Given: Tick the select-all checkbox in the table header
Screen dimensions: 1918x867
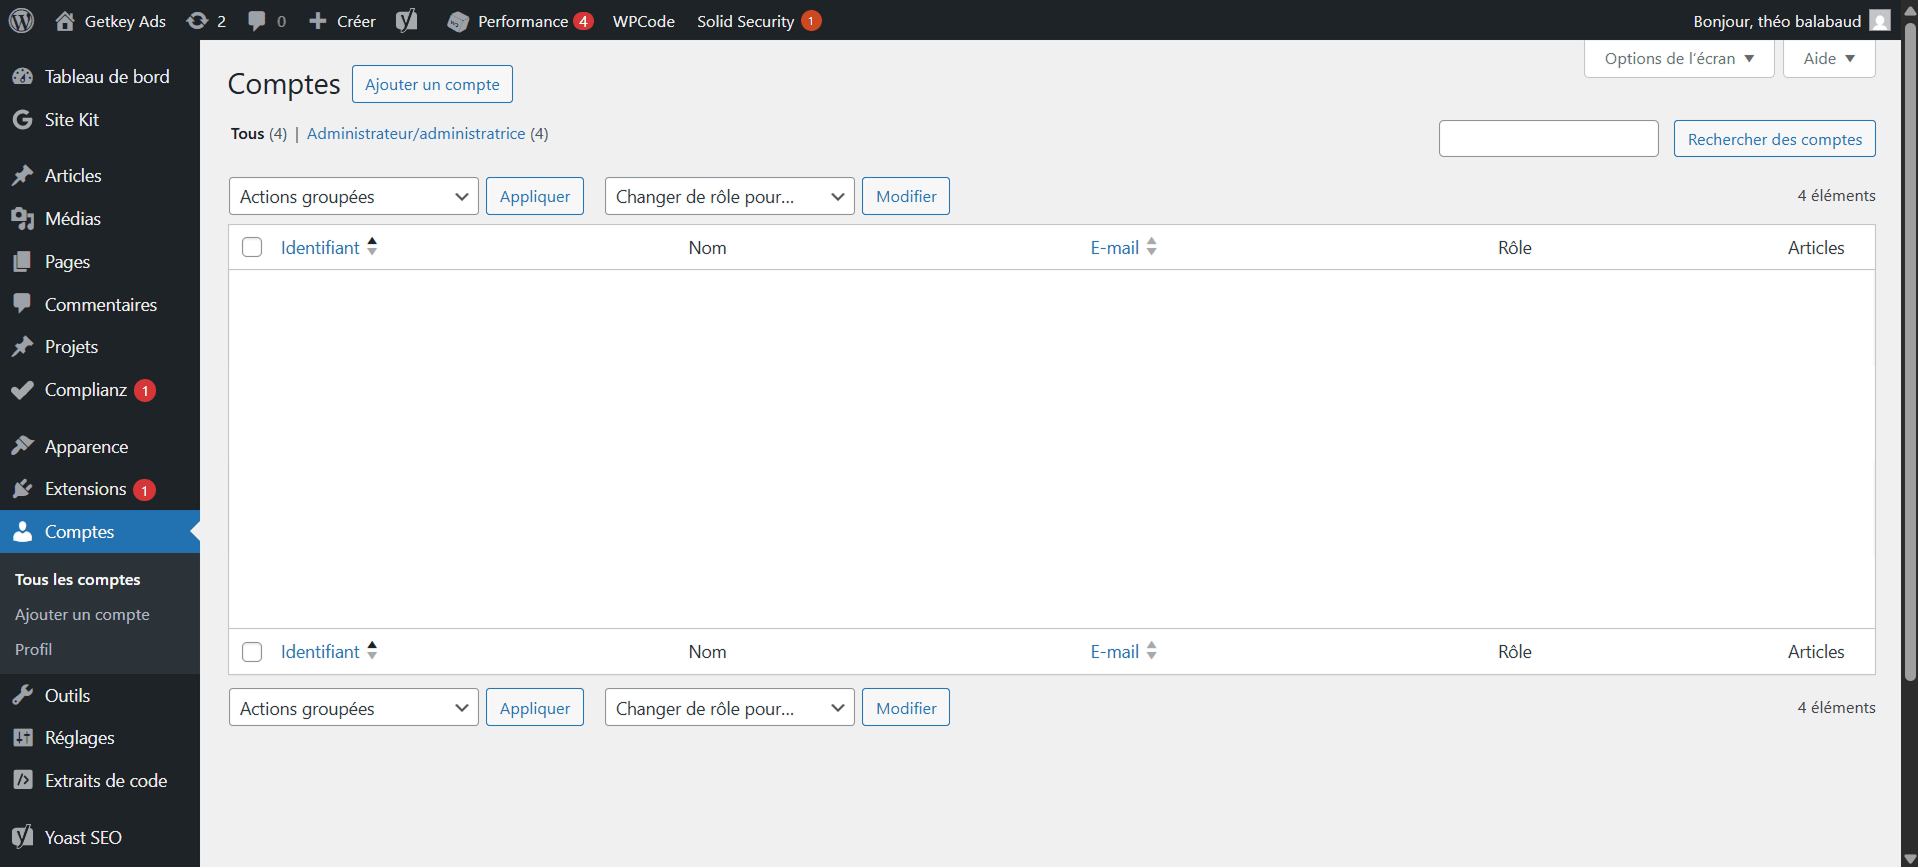Looking at the screenshot, I should (x=252, y=247).
